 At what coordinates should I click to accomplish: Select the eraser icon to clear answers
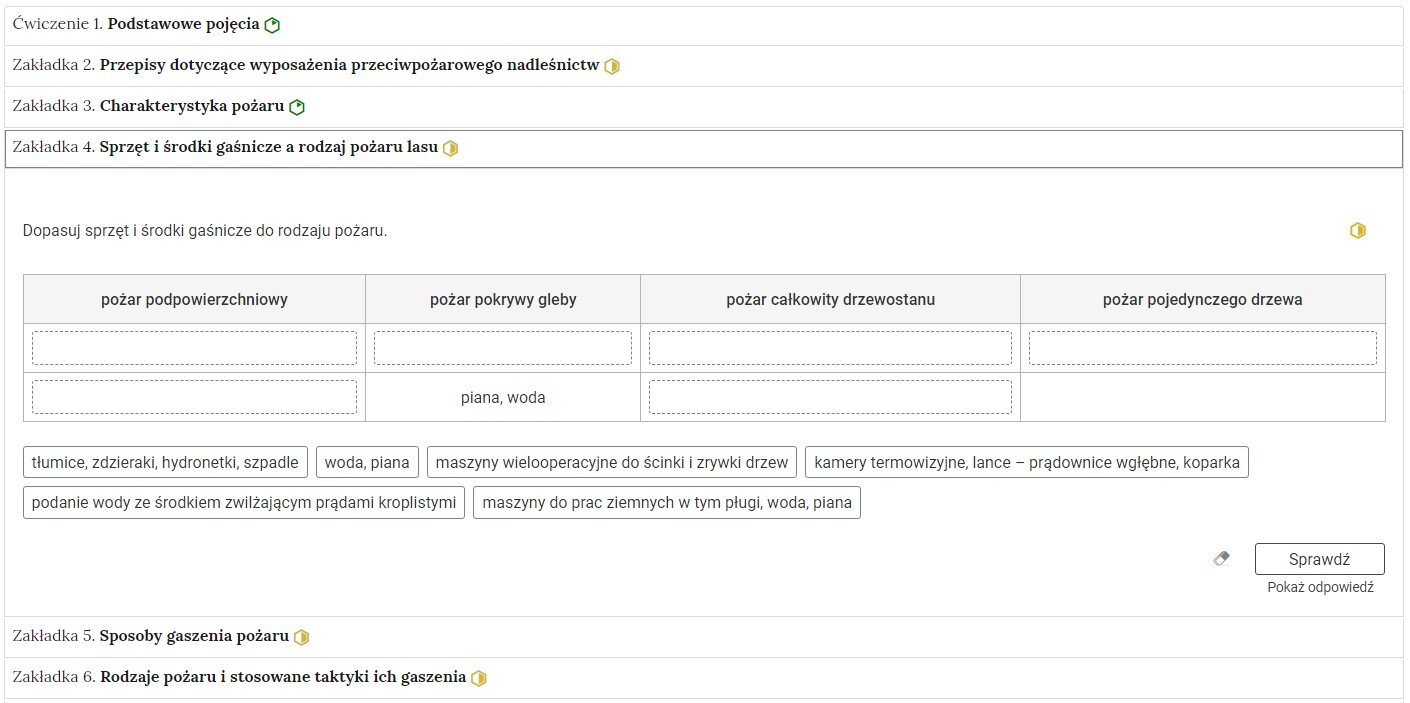coord(1221,559)
